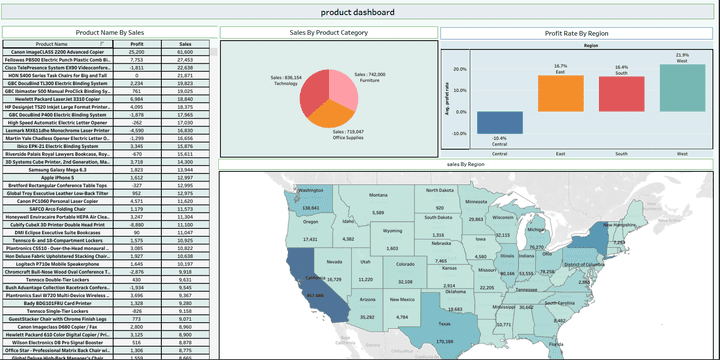Select 'GBC DocuBind TL300 Electric Binding System'
Image resolution: width=720 pixels, height=360 pixels.
pyautogui.click(x=106, y=84)
